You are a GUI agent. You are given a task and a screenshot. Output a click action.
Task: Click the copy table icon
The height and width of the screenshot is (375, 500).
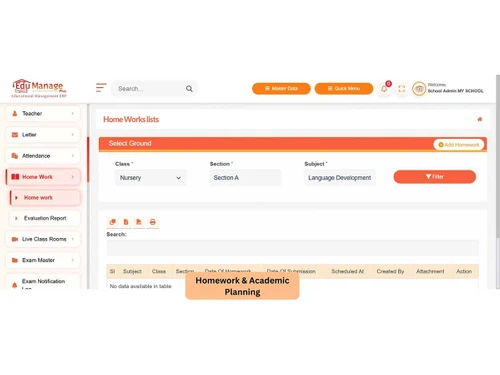tap(113, 222)
